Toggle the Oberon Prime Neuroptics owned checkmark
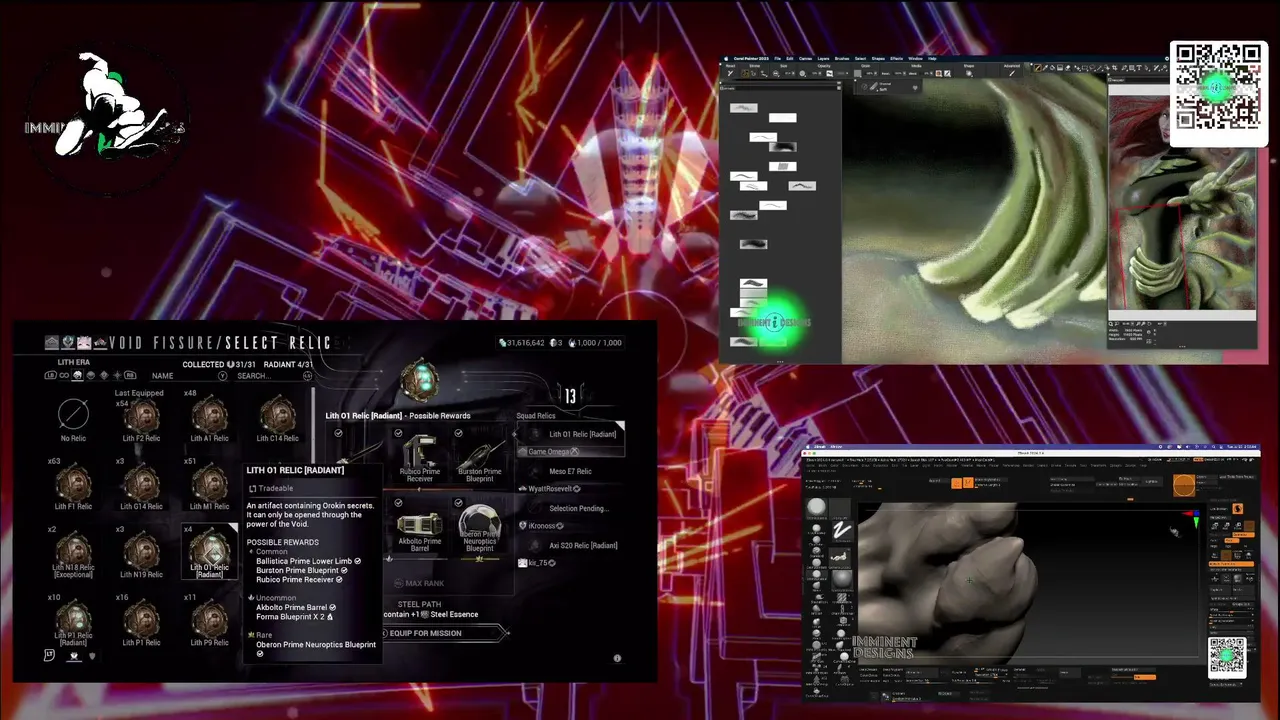Image resolution: width=1280 pixels, height=720 pixels. pos(458,503)
